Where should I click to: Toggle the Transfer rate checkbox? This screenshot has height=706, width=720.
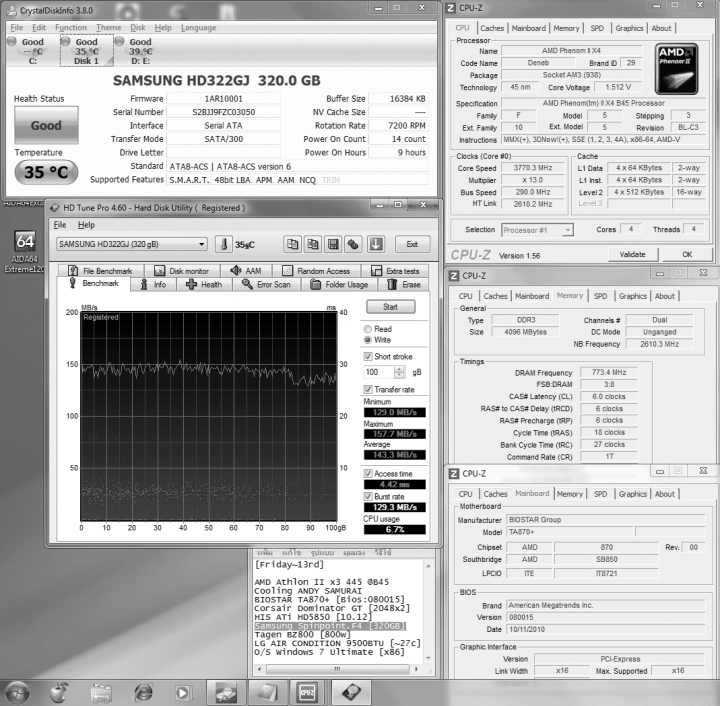pos(368,389)
